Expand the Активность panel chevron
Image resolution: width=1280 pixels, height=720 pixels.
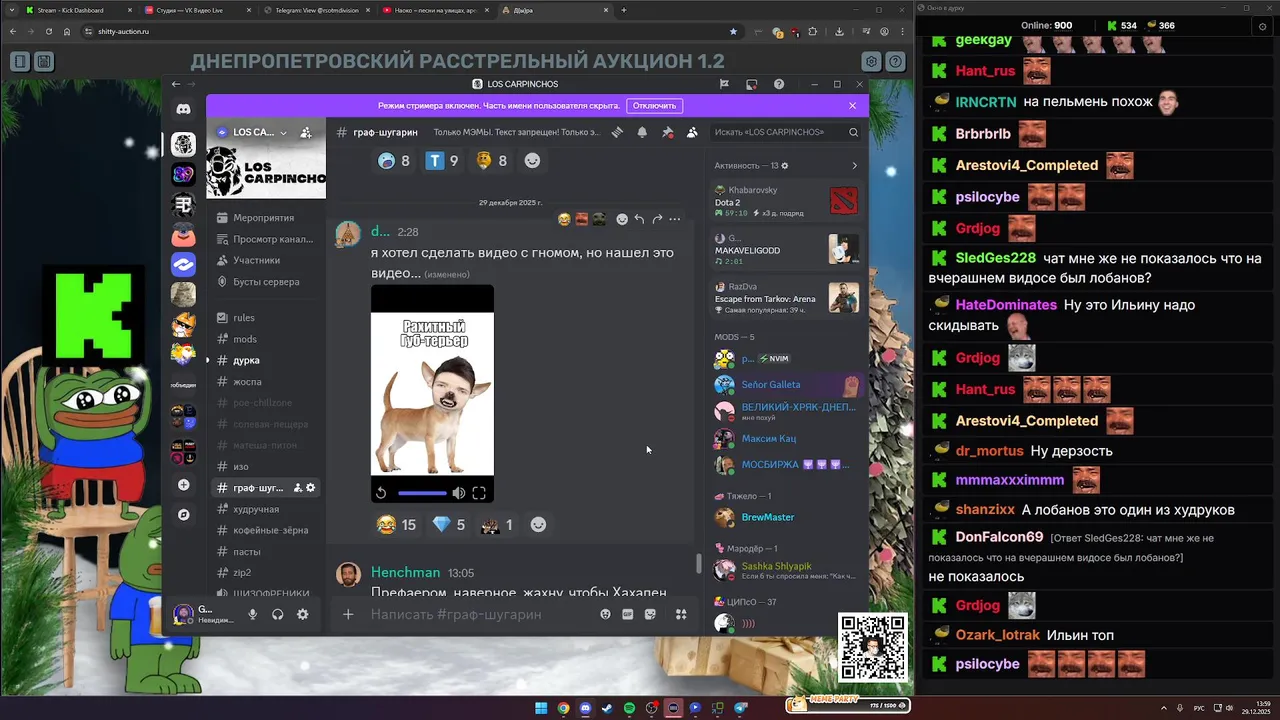point(854,165)
